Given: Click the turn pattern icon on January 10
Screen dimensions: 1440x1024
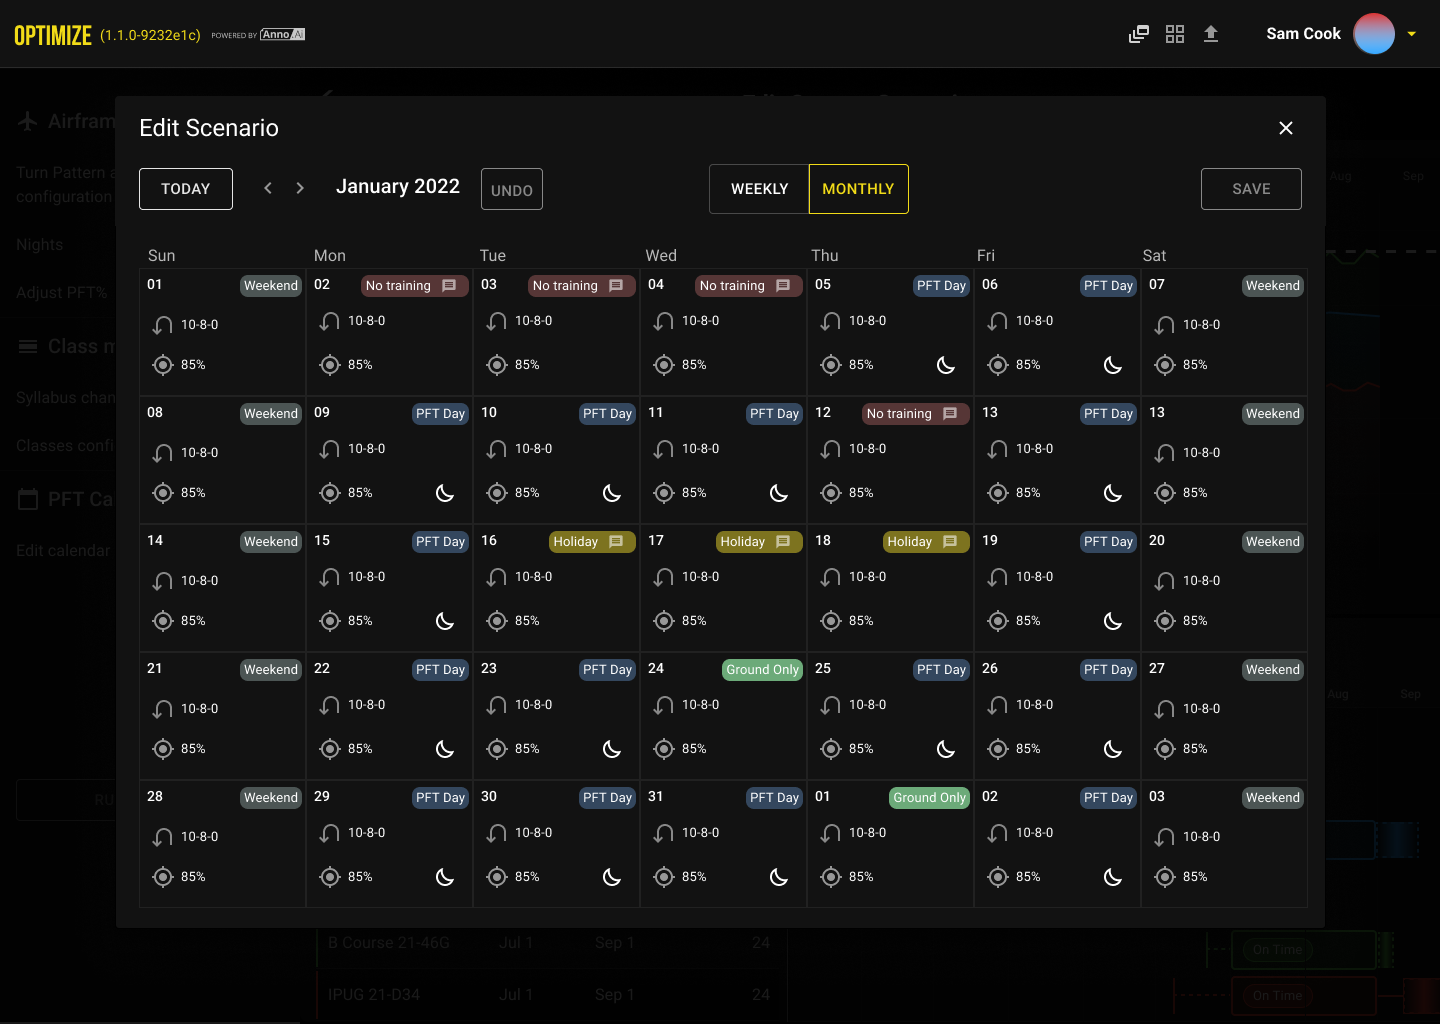Looking at the screenshot, I should [x=497, y=450].
